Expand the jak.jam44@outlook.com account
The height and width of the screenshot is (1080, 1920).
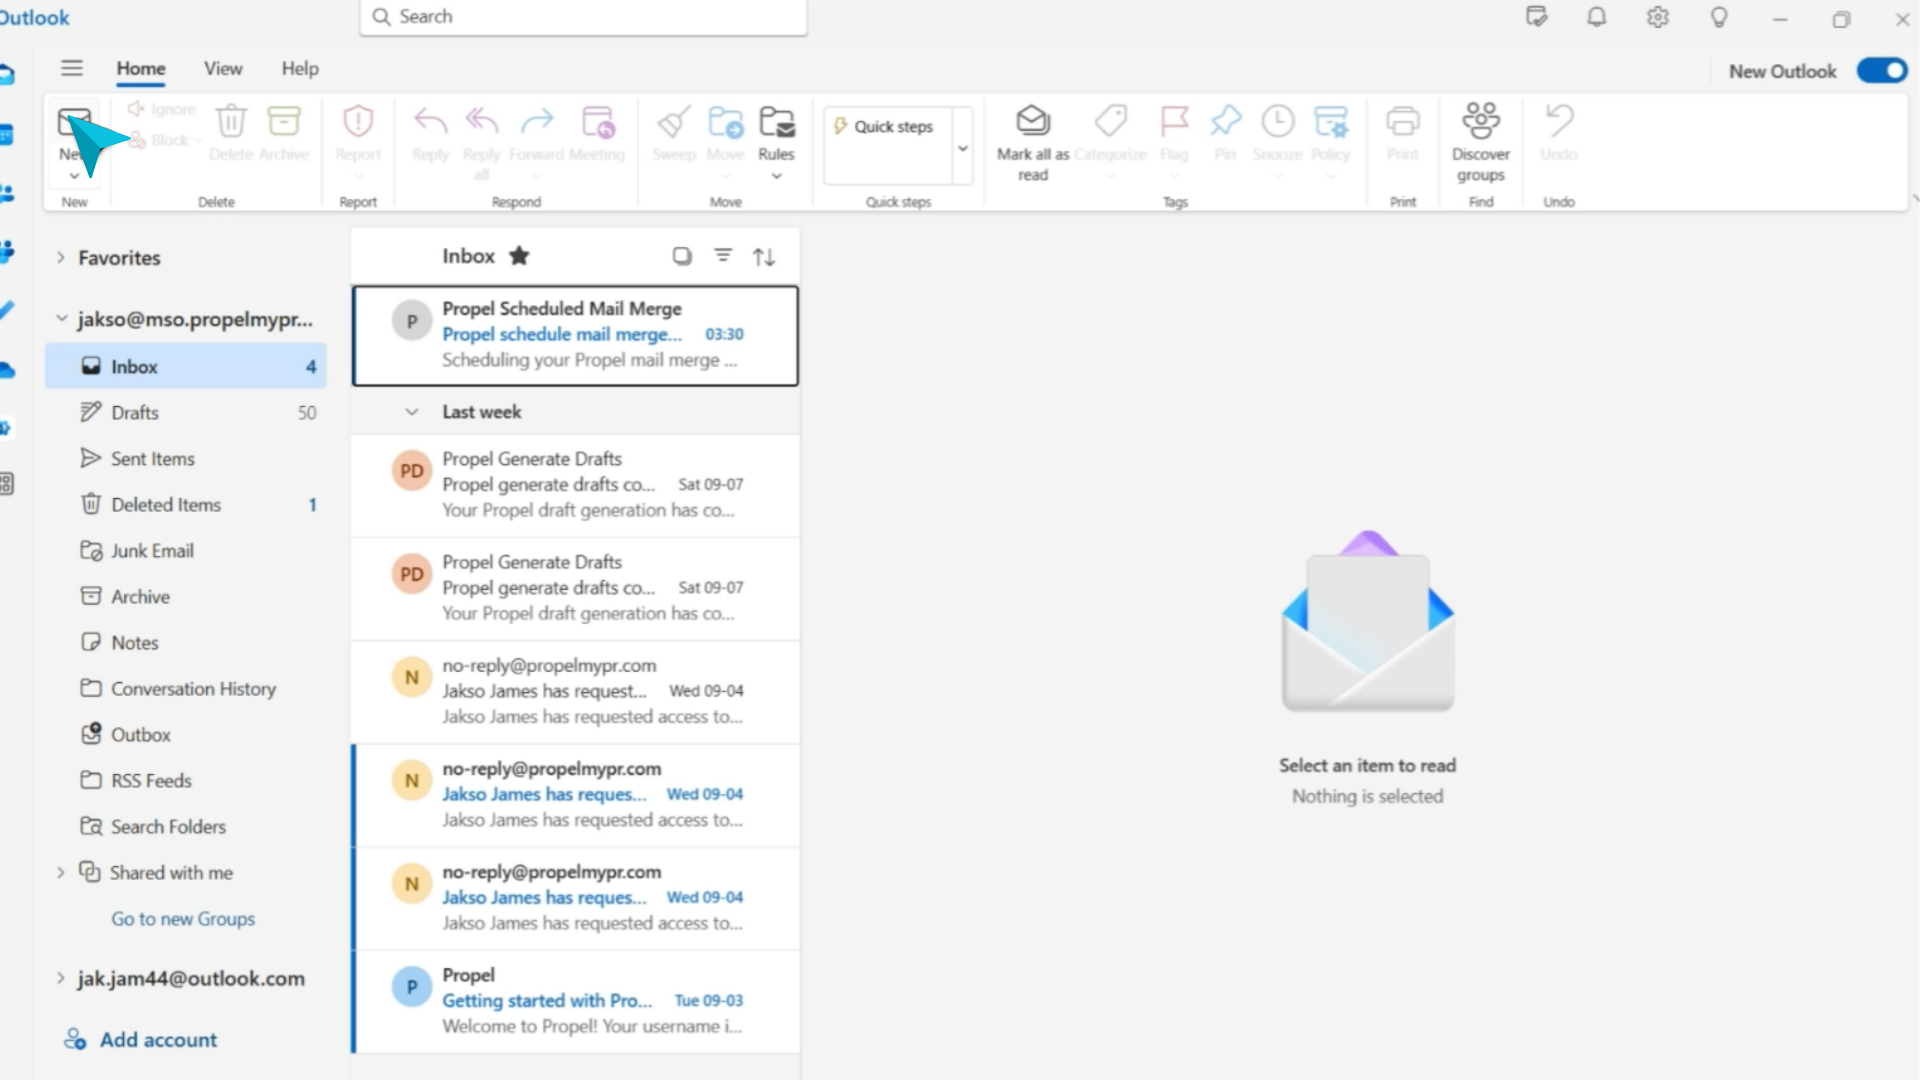(x=61, y=979)
